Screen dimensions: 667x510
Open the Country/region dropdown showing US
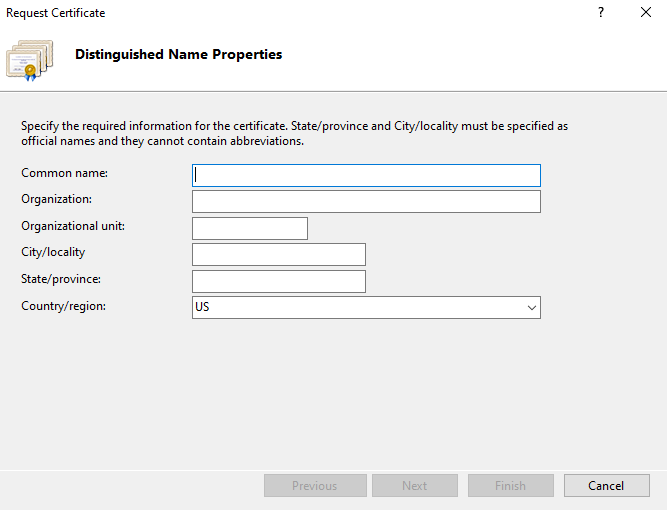(366, 307)
